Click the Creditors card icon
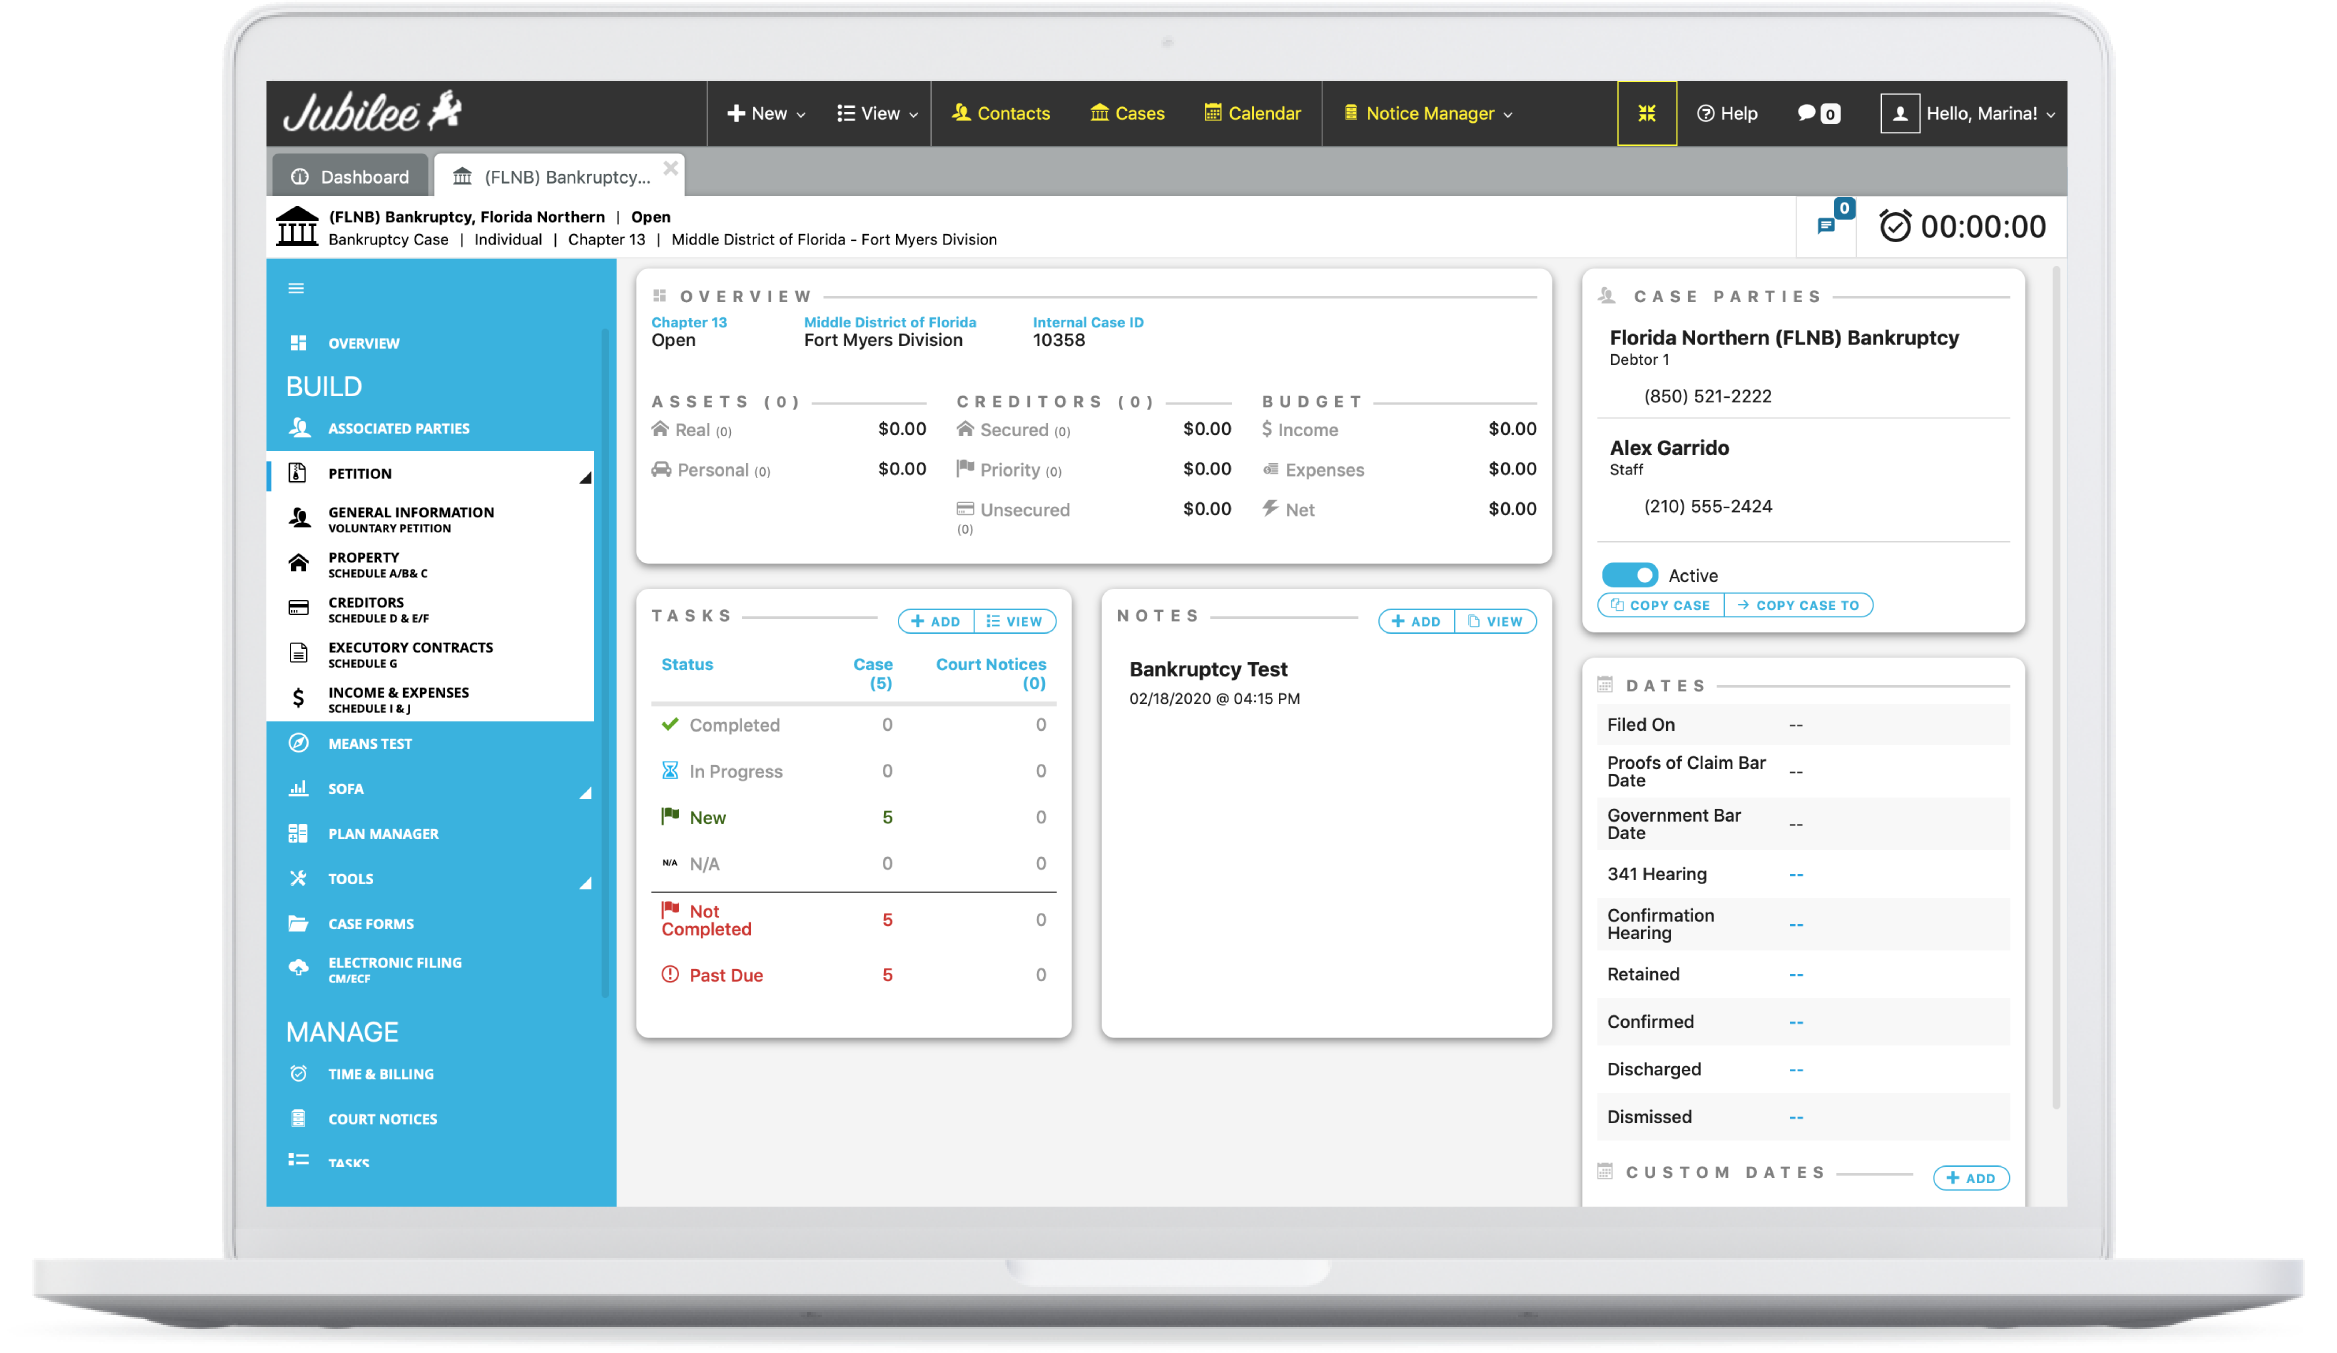Image resolution: width=2337 pixels, height=1353 pixels. pyautogui.click(x=298, y=608)
